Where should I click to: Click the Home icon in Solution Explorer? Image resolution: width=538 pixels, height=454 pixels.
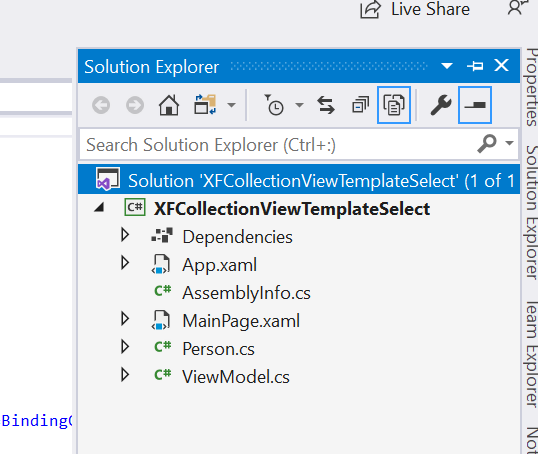point(169,105)
